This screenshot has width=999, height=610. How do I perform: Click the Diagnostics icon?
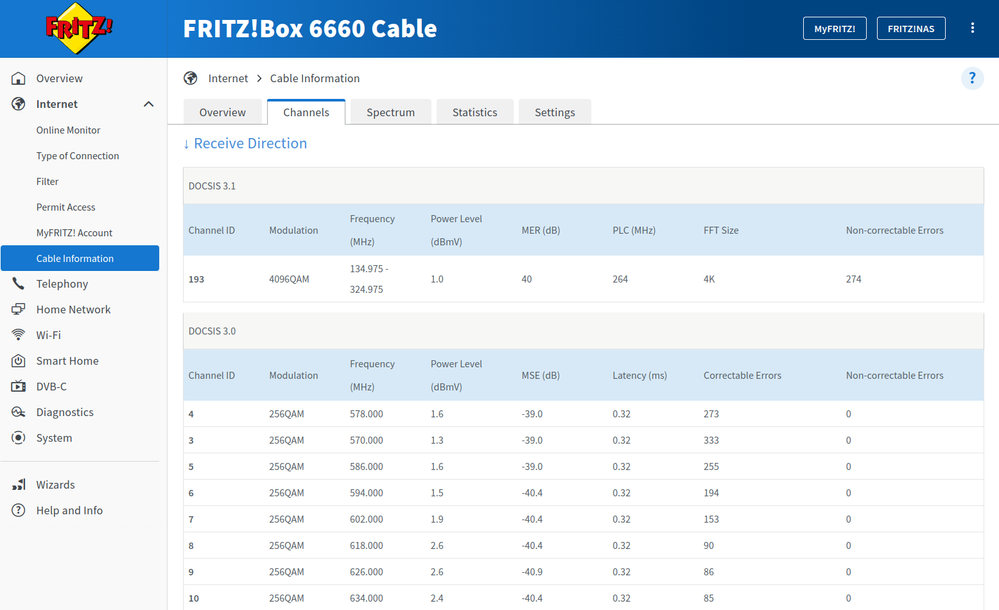pos(18,412)
